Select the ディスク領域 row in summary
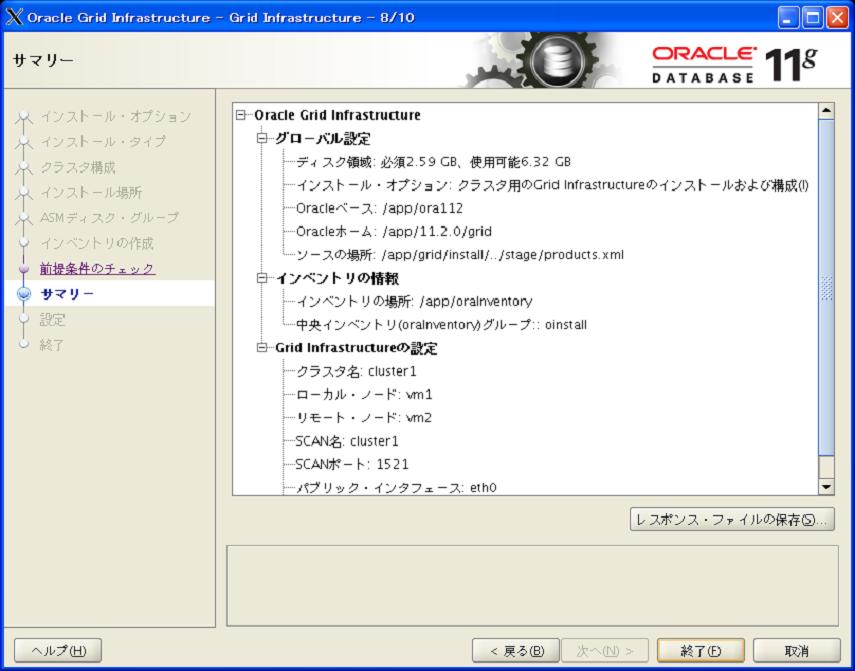The width and height of the screenshot is (855, 671). pos(433,162)
